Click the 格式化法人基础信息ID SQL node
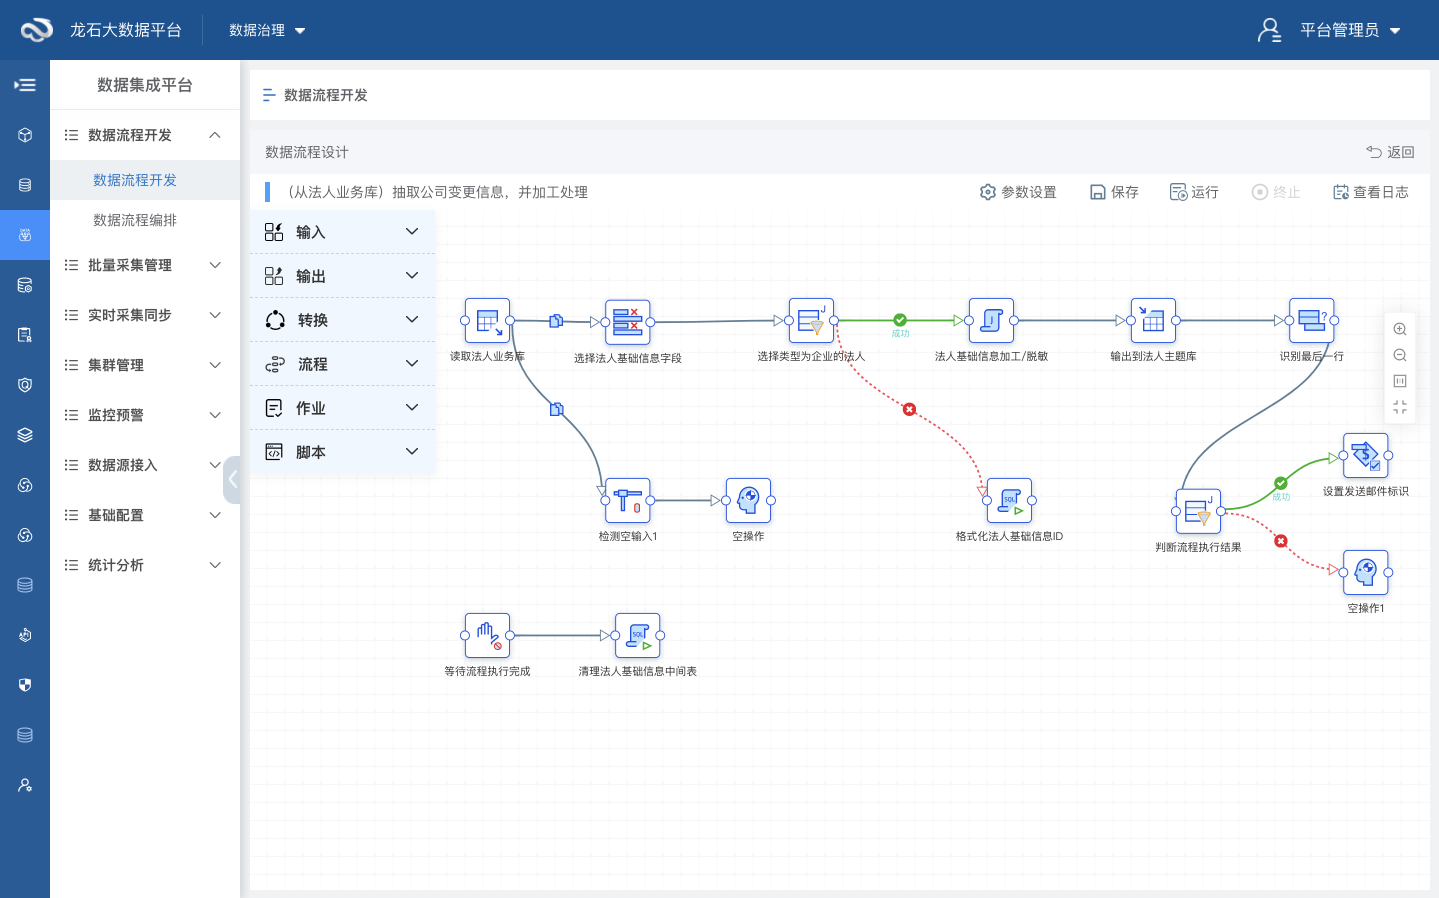Image resolution: width=1439 pixels, height=898 pixels. pos(1009,500)
